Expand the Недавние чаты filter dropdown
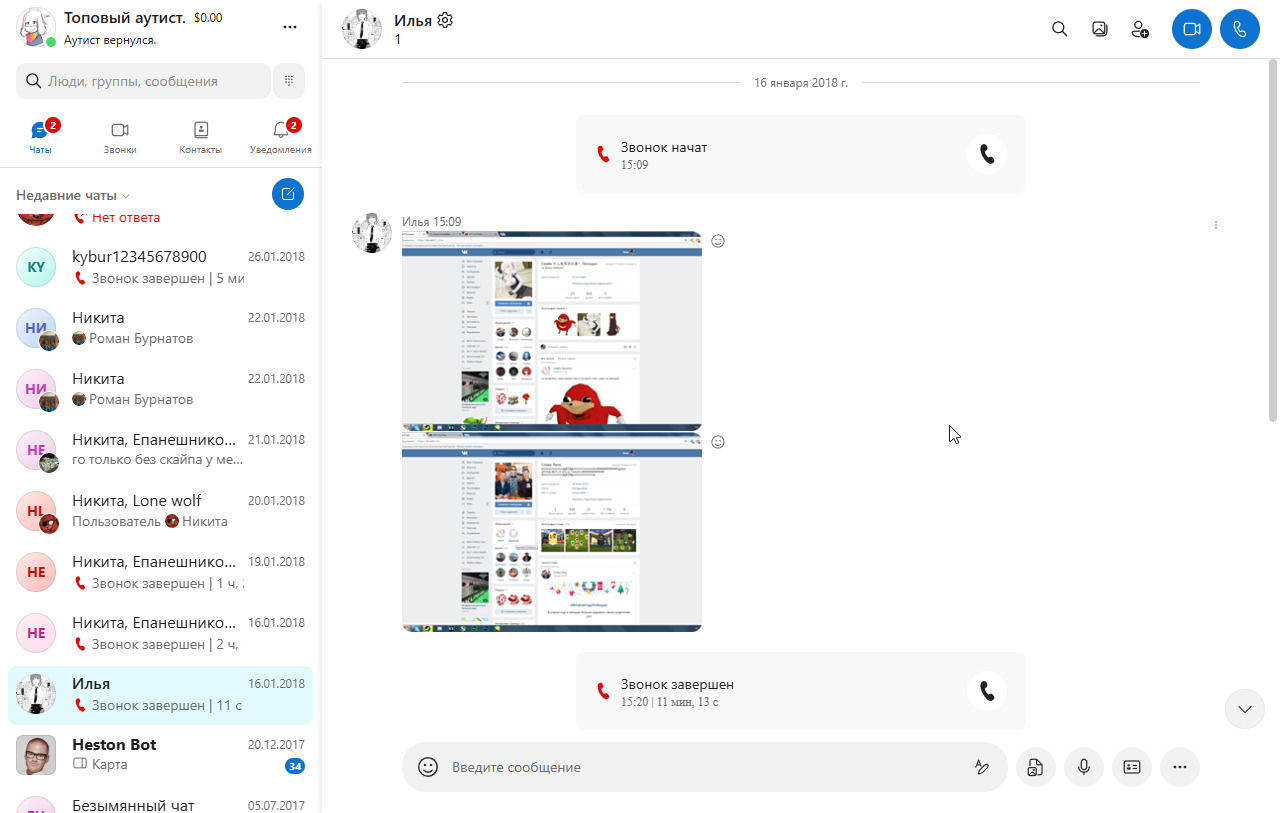The height and width of the screenshot is (813, 1280). coord(73,195)
